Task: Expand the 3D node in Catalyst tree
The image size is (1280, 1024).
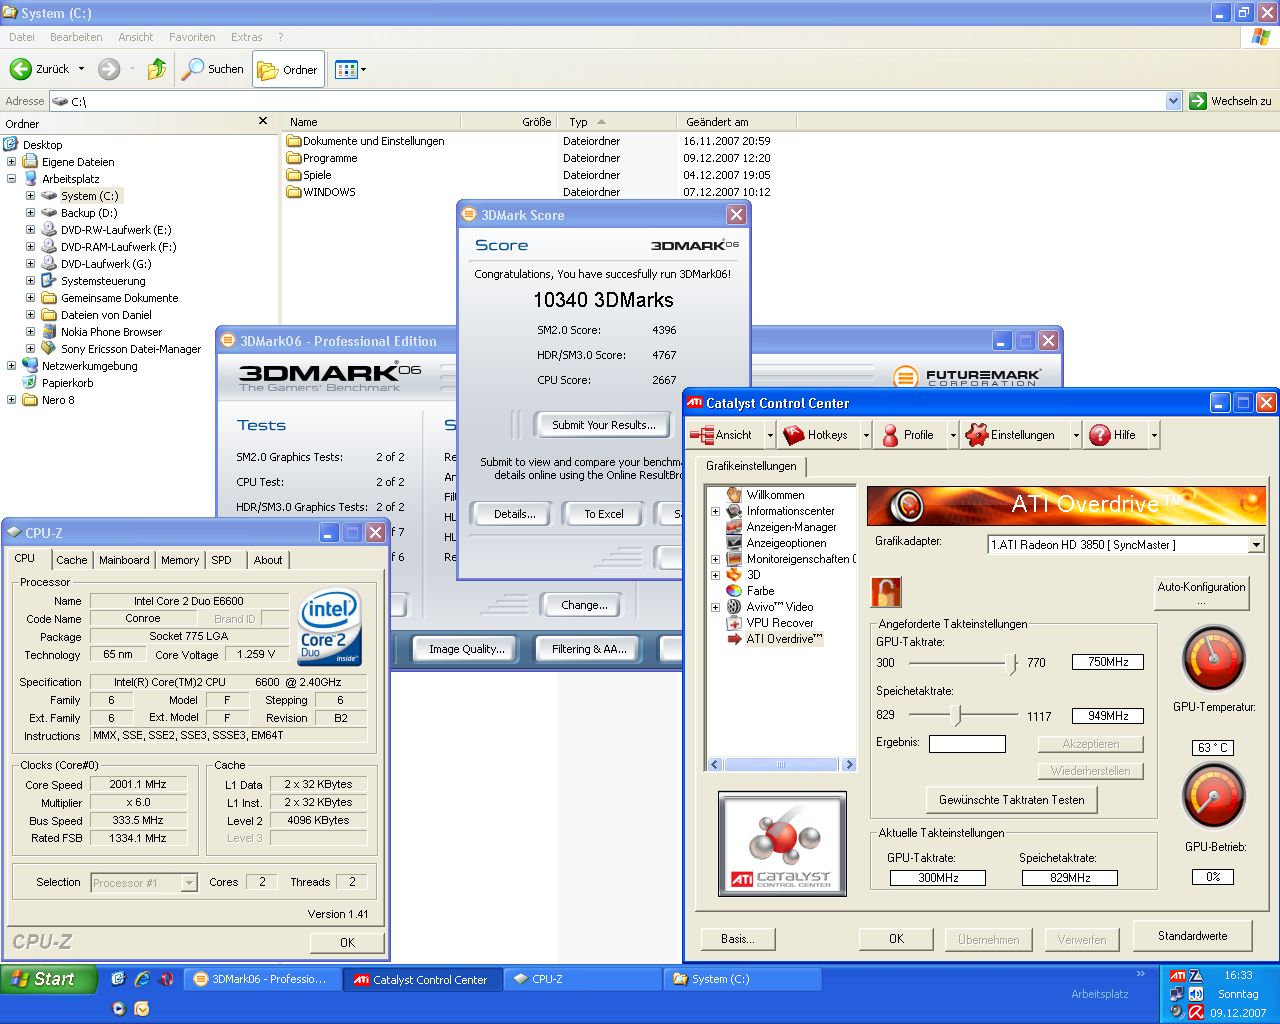Action: tap(715, 575)
